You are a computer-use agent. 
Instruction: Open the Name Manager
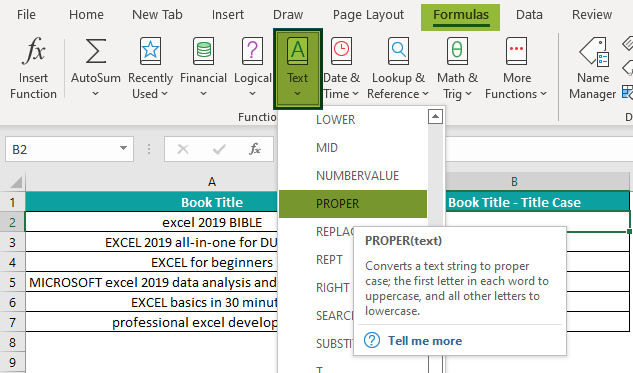coord(593,68)
